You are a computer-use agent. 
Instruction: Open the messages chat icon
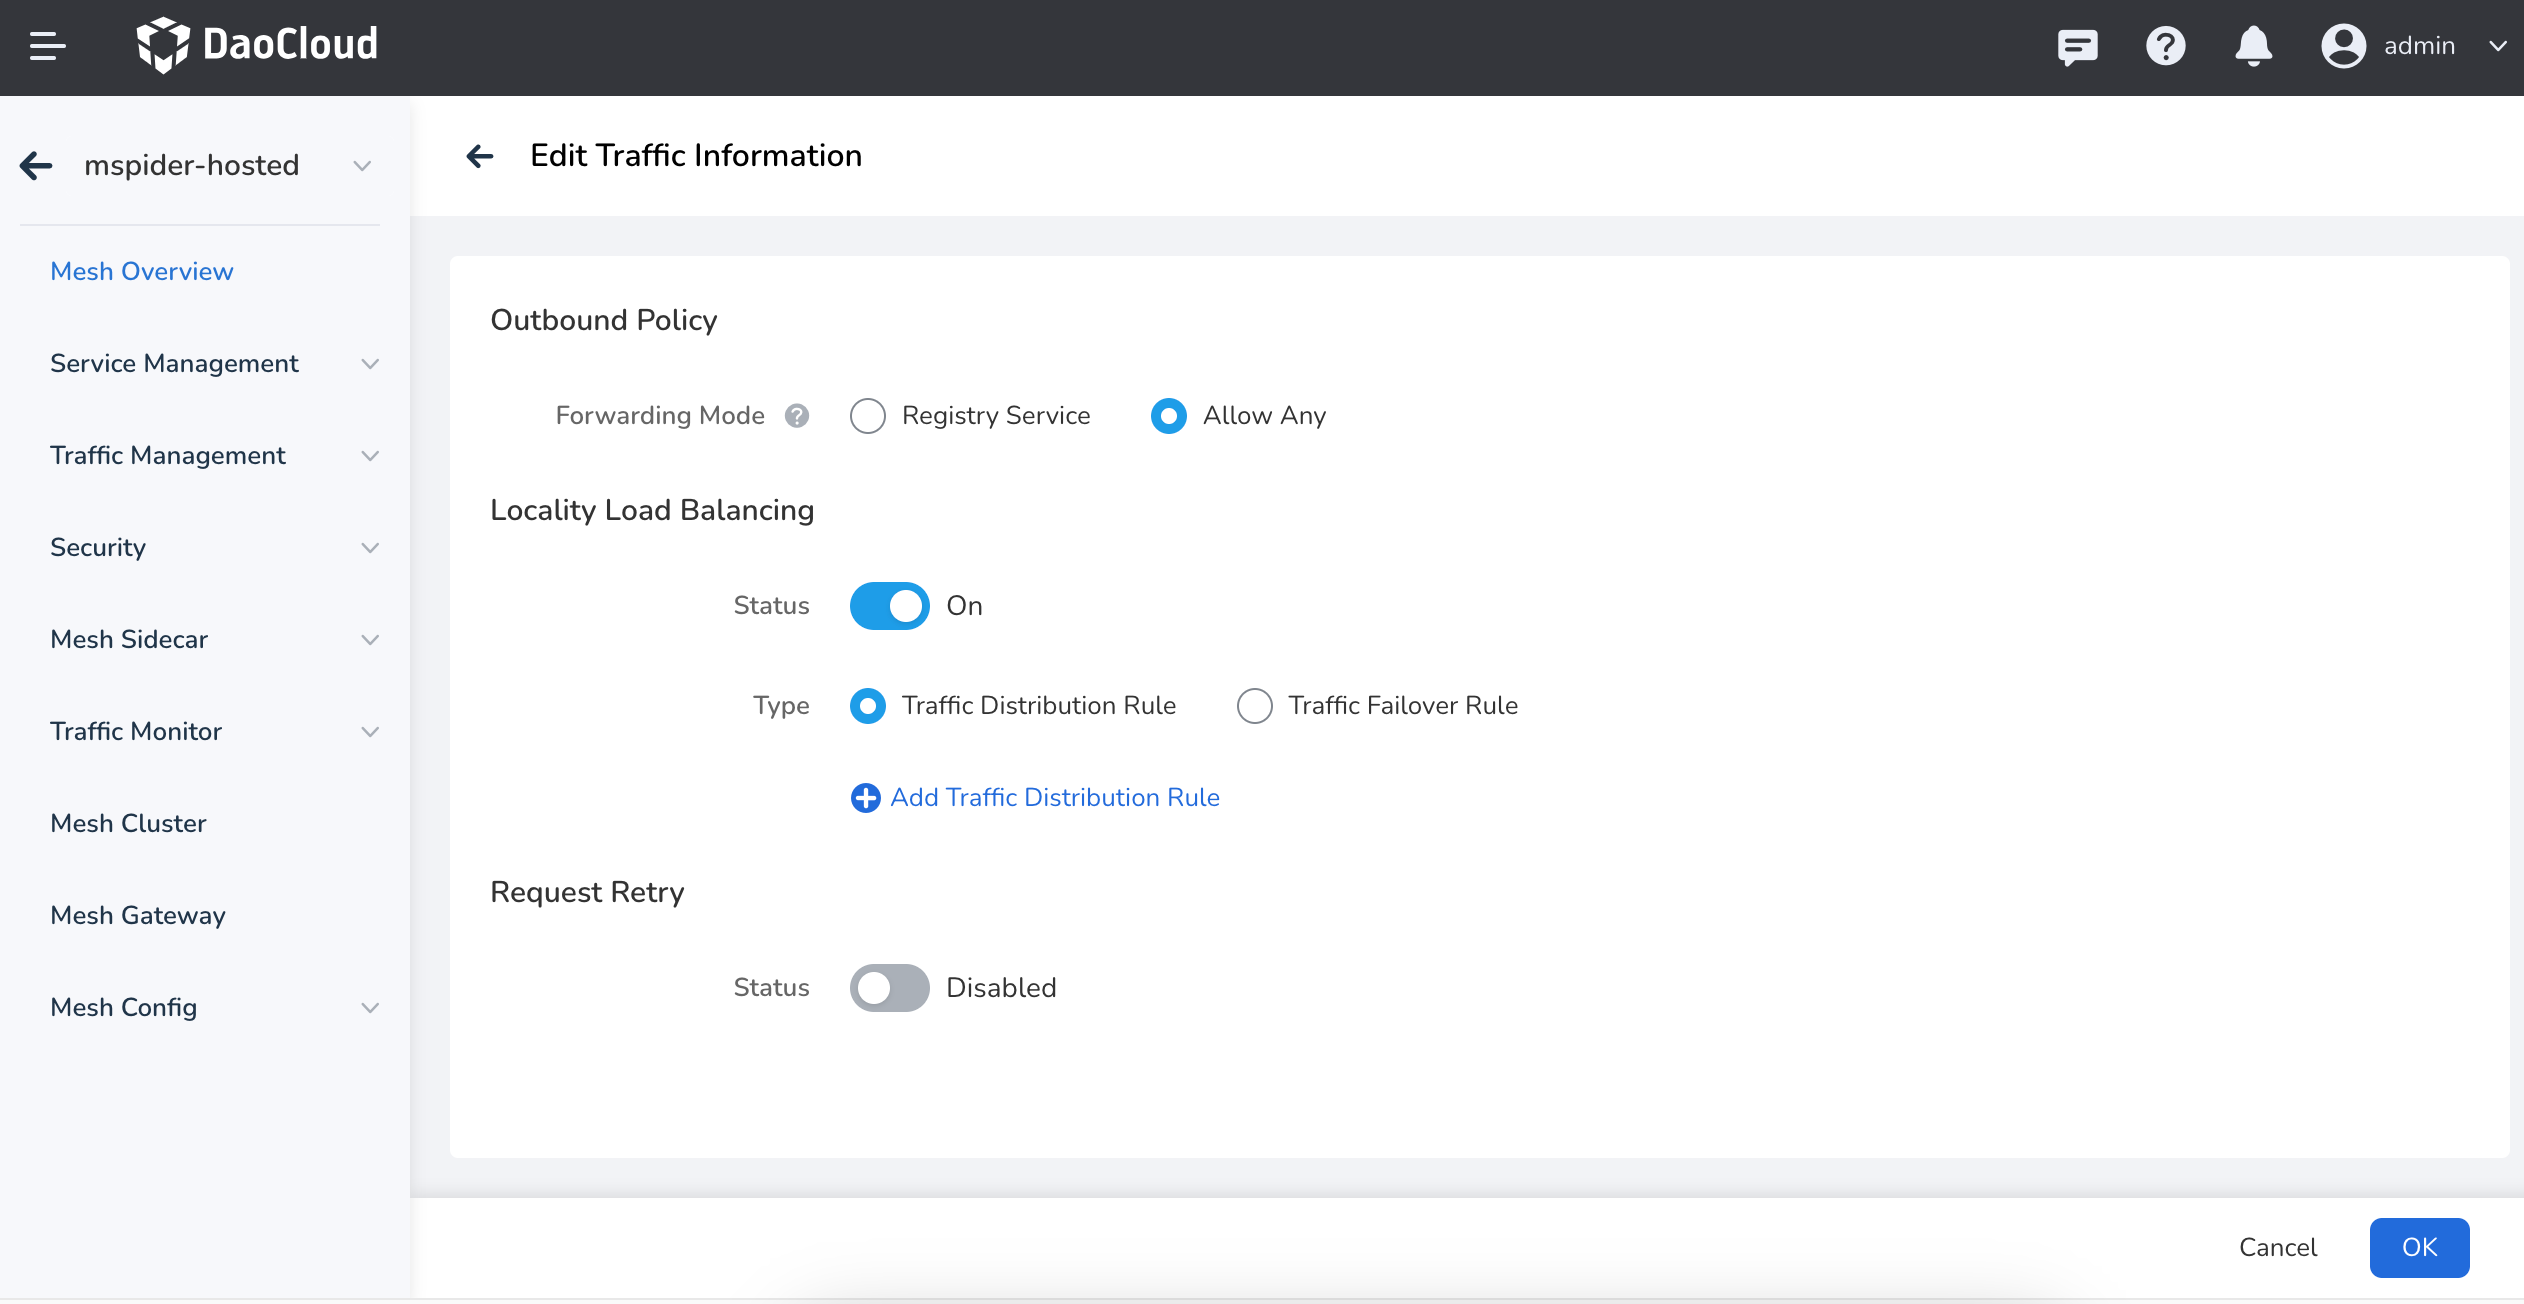2077,46
